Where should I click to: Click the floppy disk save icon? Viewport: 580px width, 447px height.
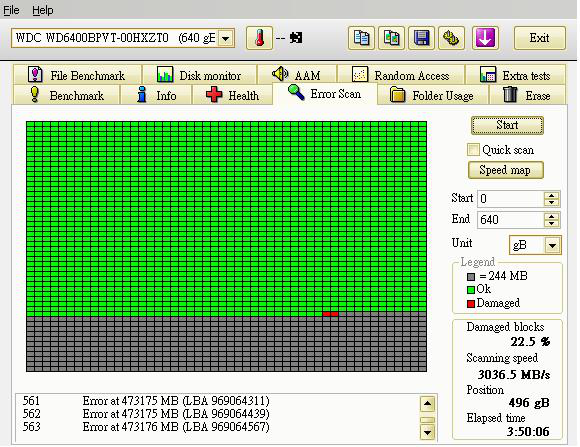421,38
